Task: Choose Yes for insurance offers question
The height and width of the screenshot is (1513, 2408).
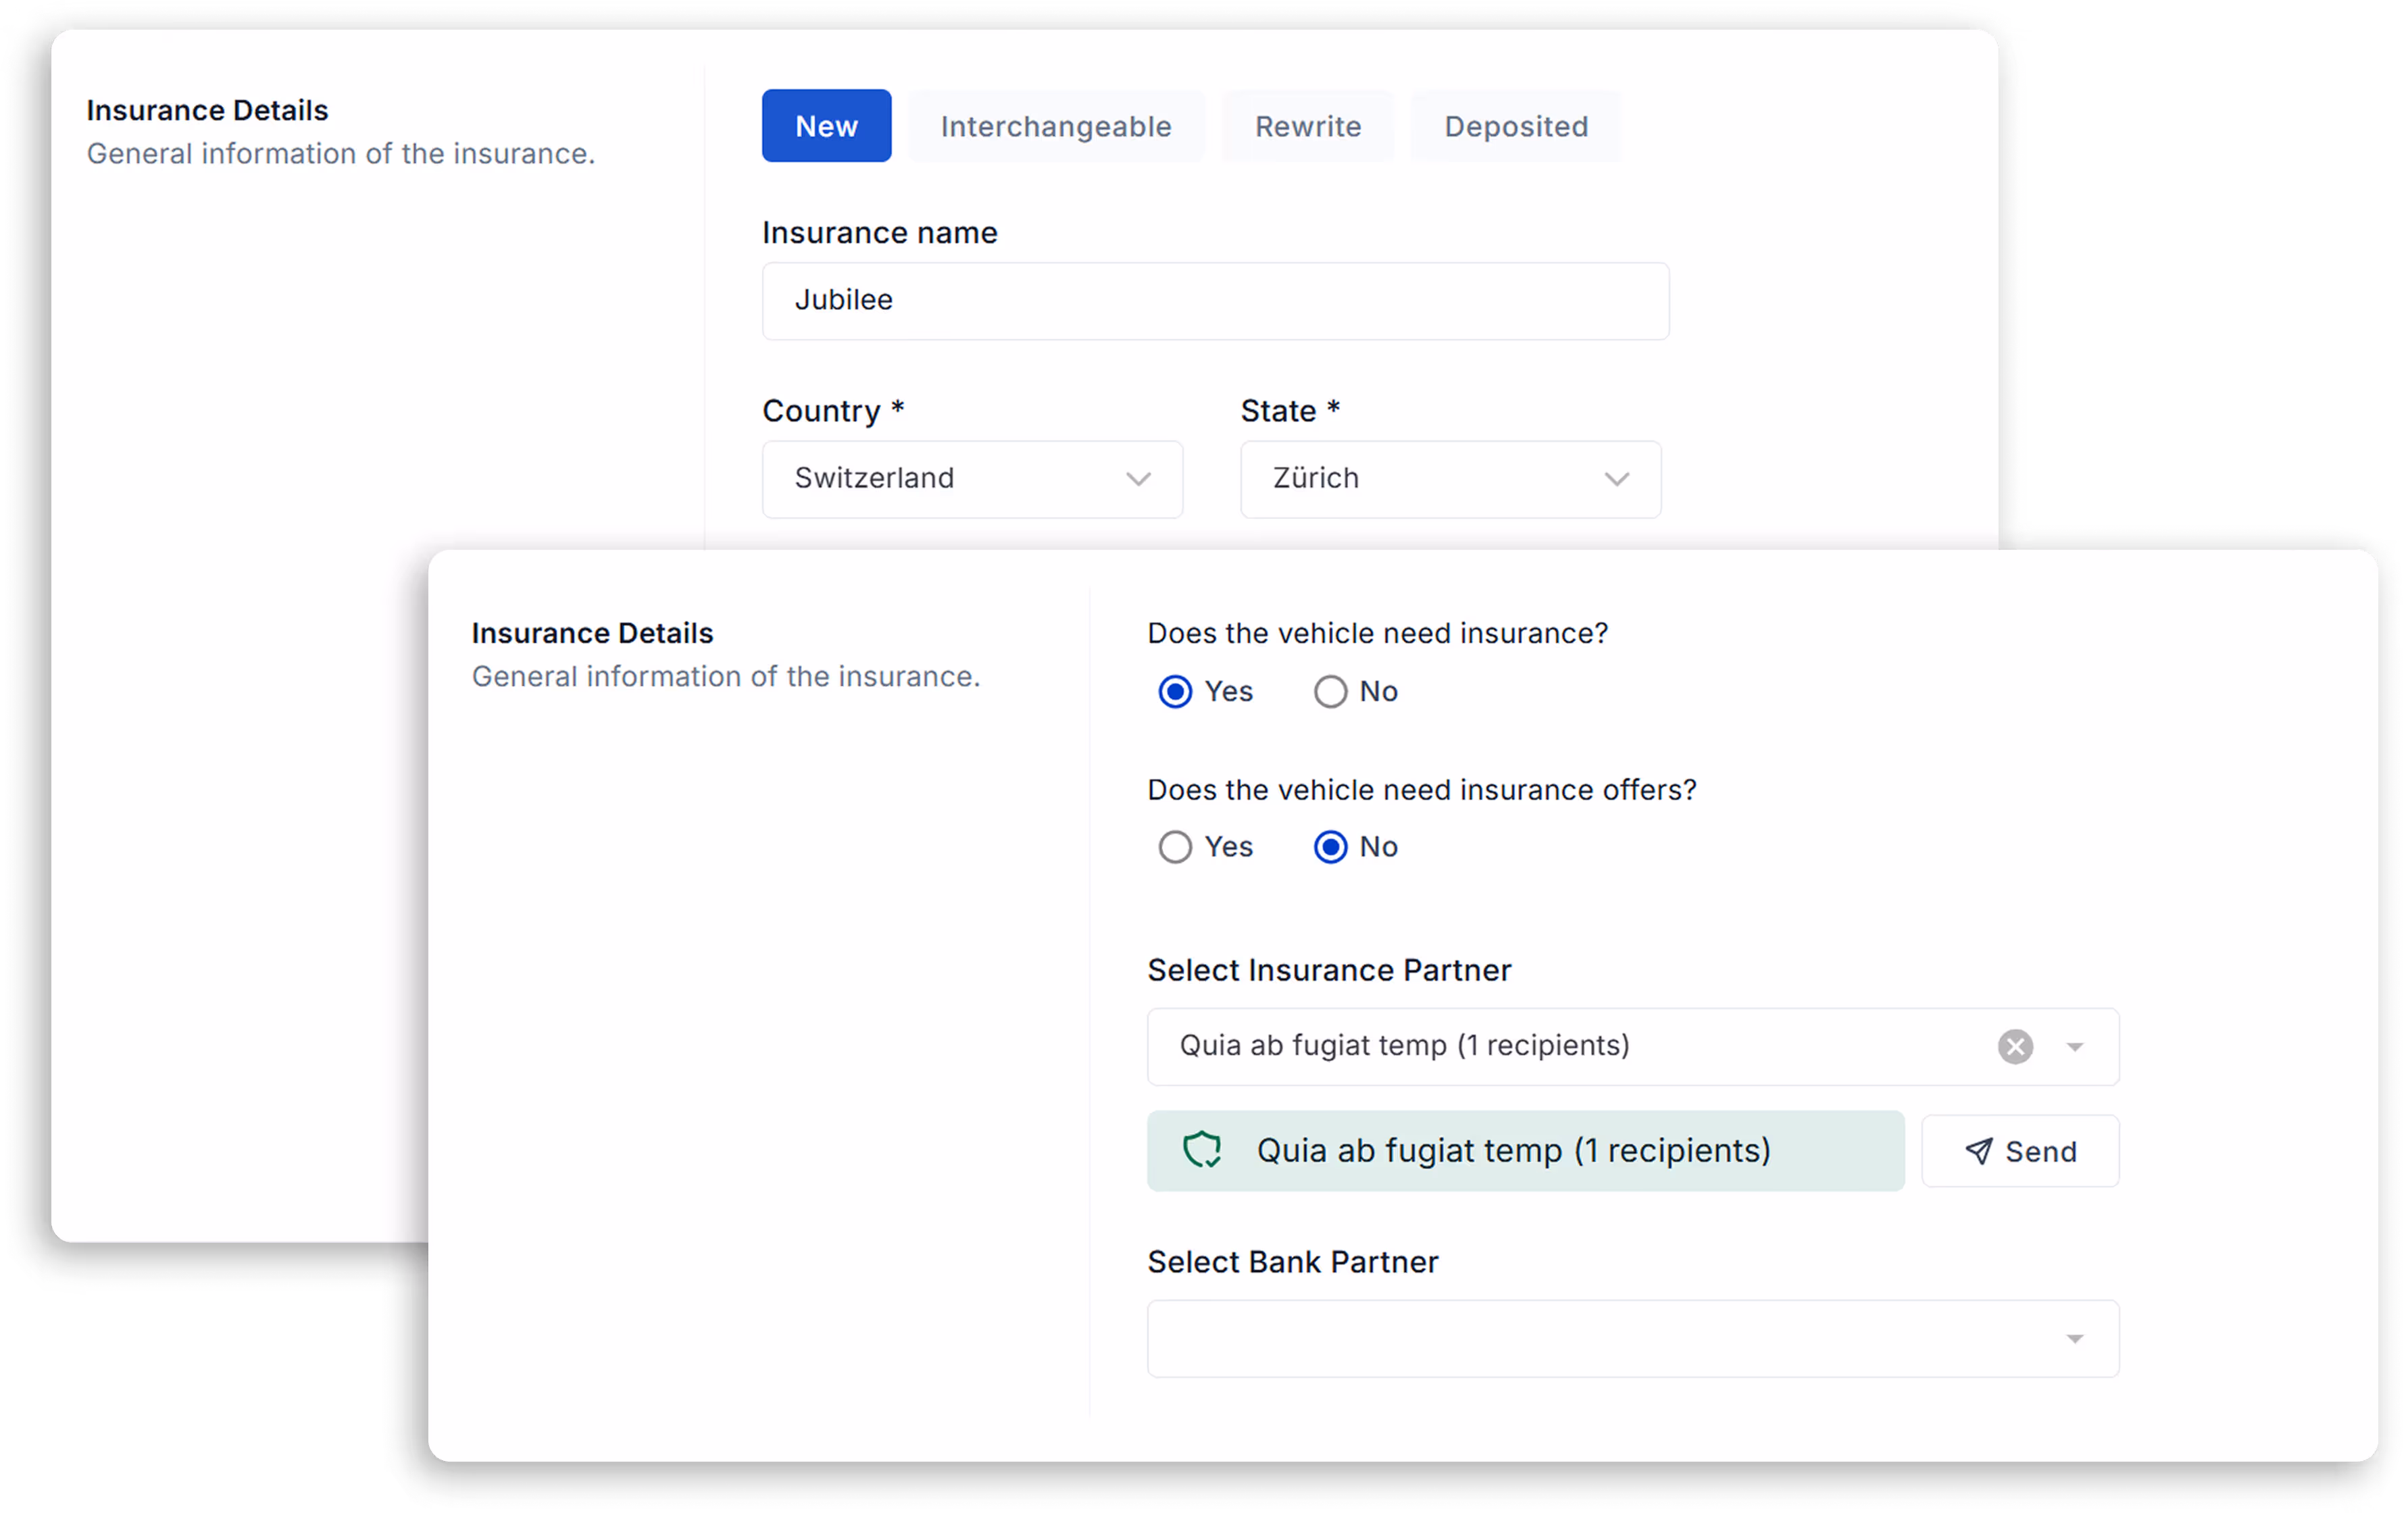Action: [x=1175, y=847]
